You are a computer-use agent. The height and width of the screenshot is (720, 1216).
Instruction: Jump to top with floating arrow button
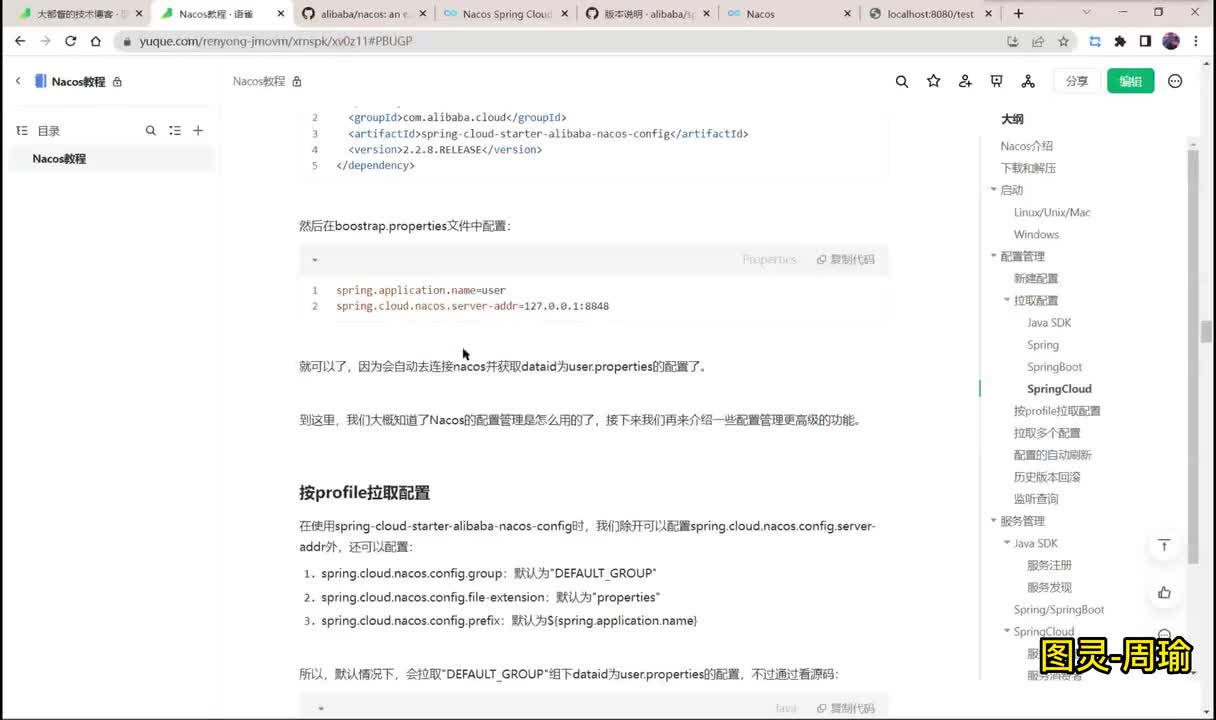point(1164,545)
